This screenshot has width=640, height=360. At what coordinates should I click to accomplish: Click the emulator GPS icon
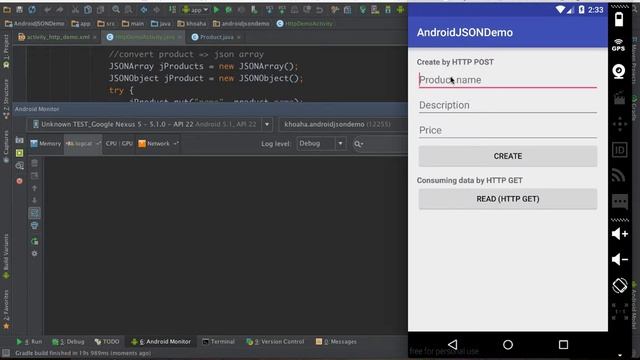click(619, 45)
